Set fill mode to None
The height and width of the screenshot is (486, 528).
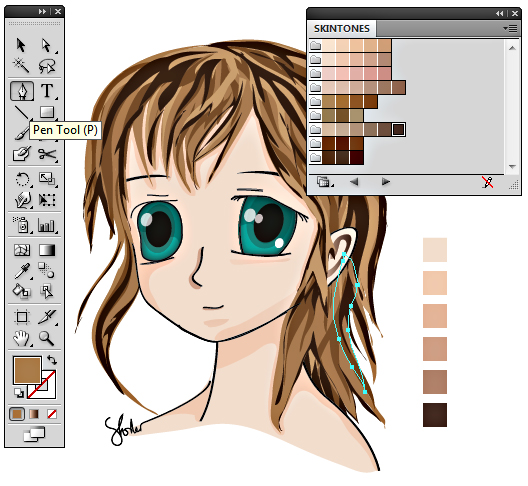[52, 414]
